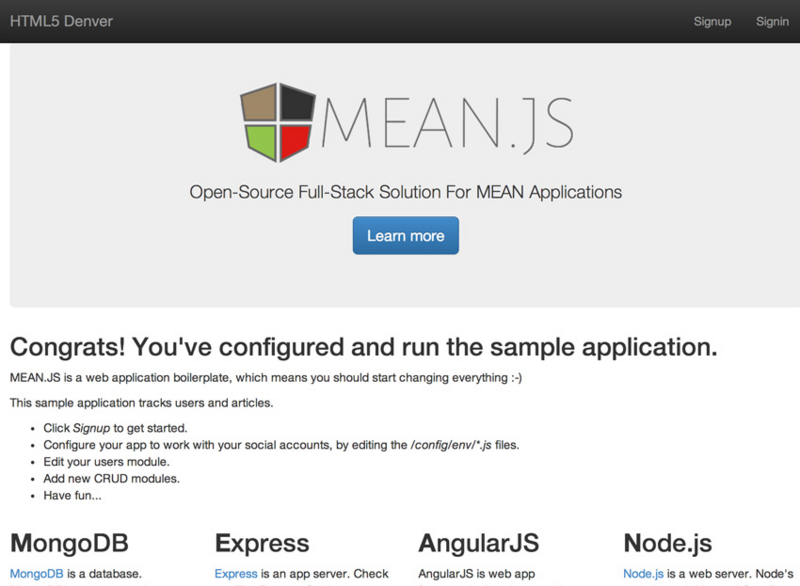Click the 'Add new CRUD modules.' bullet

(111, 478)
